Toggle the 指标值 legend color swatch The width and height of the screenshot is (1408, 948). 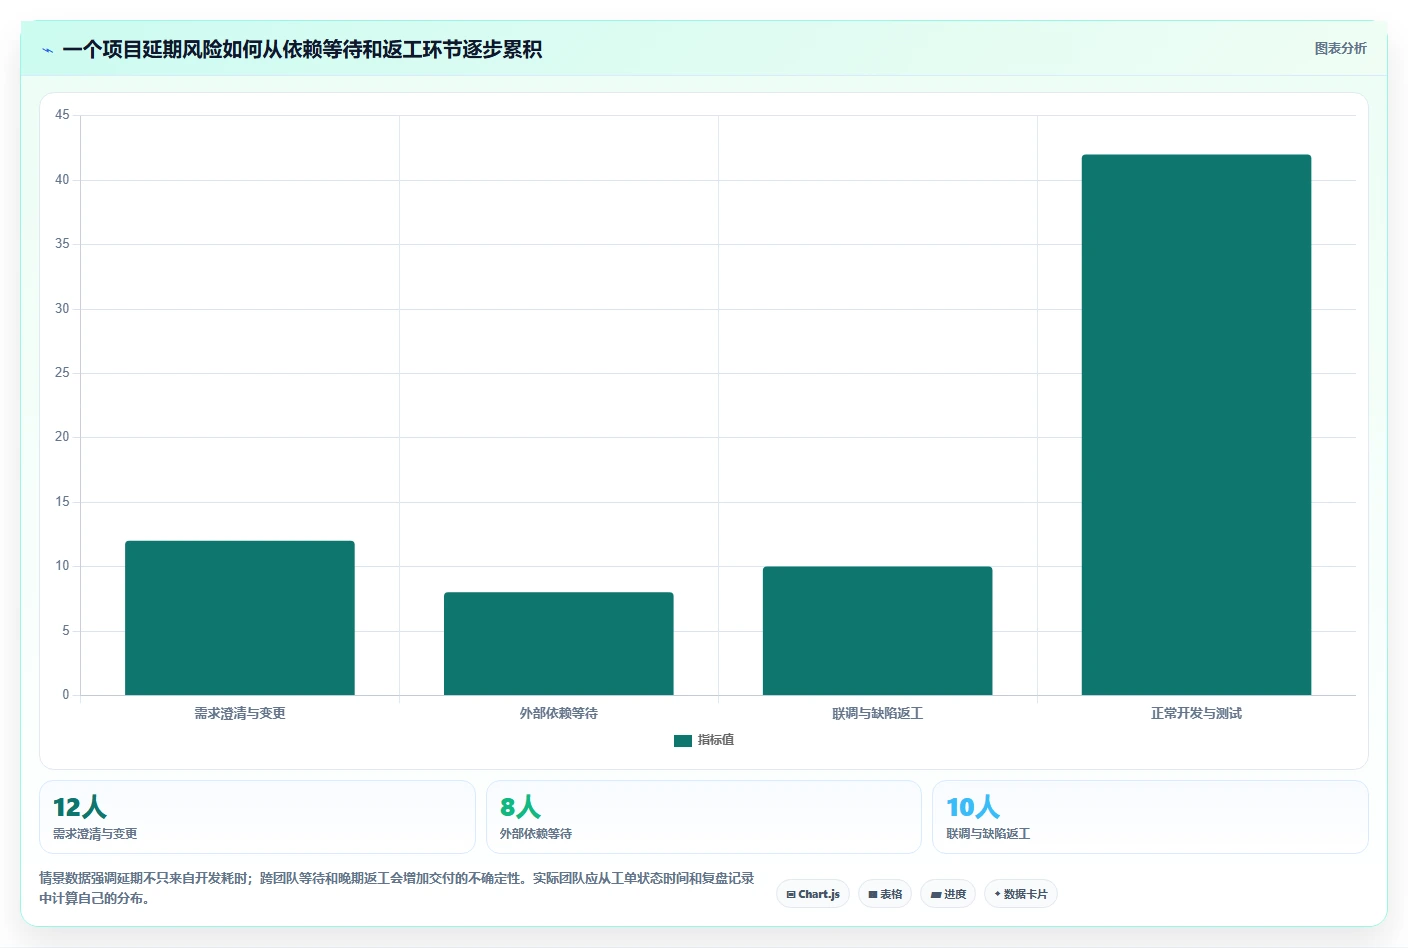tap(683, 741)
